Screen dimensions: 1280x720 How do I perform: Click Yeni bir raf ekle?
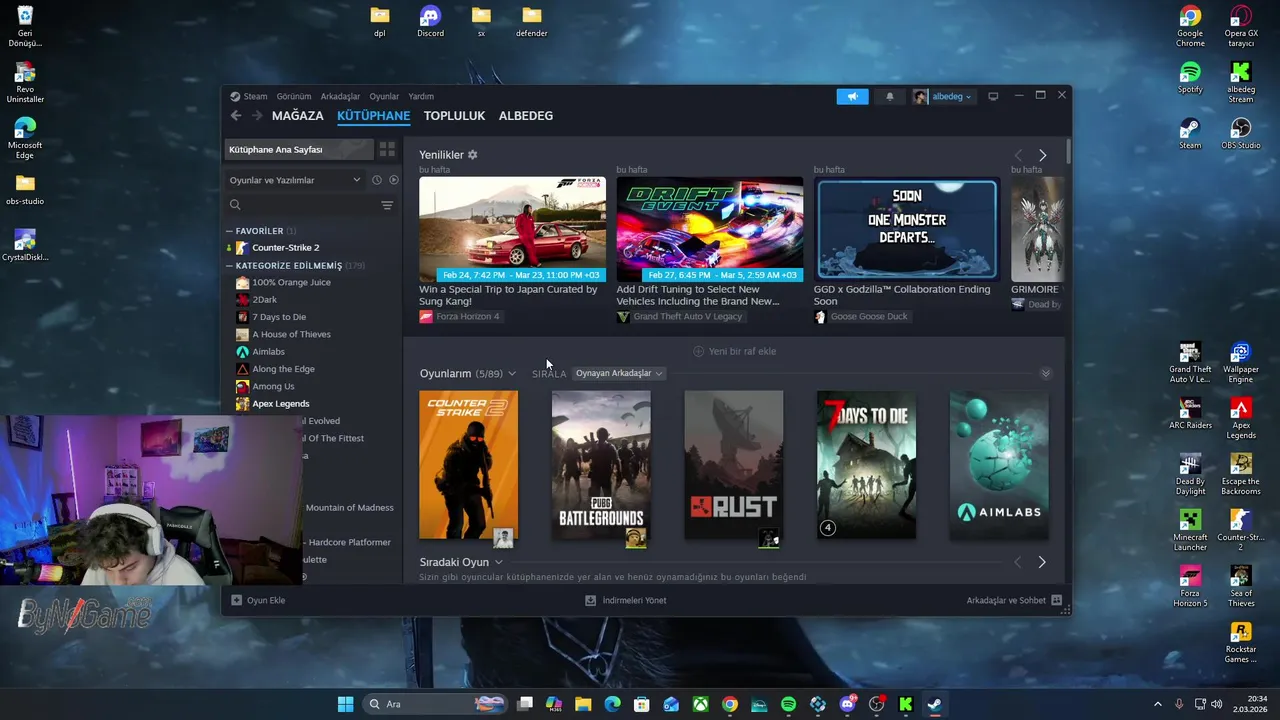pos(734,351)
